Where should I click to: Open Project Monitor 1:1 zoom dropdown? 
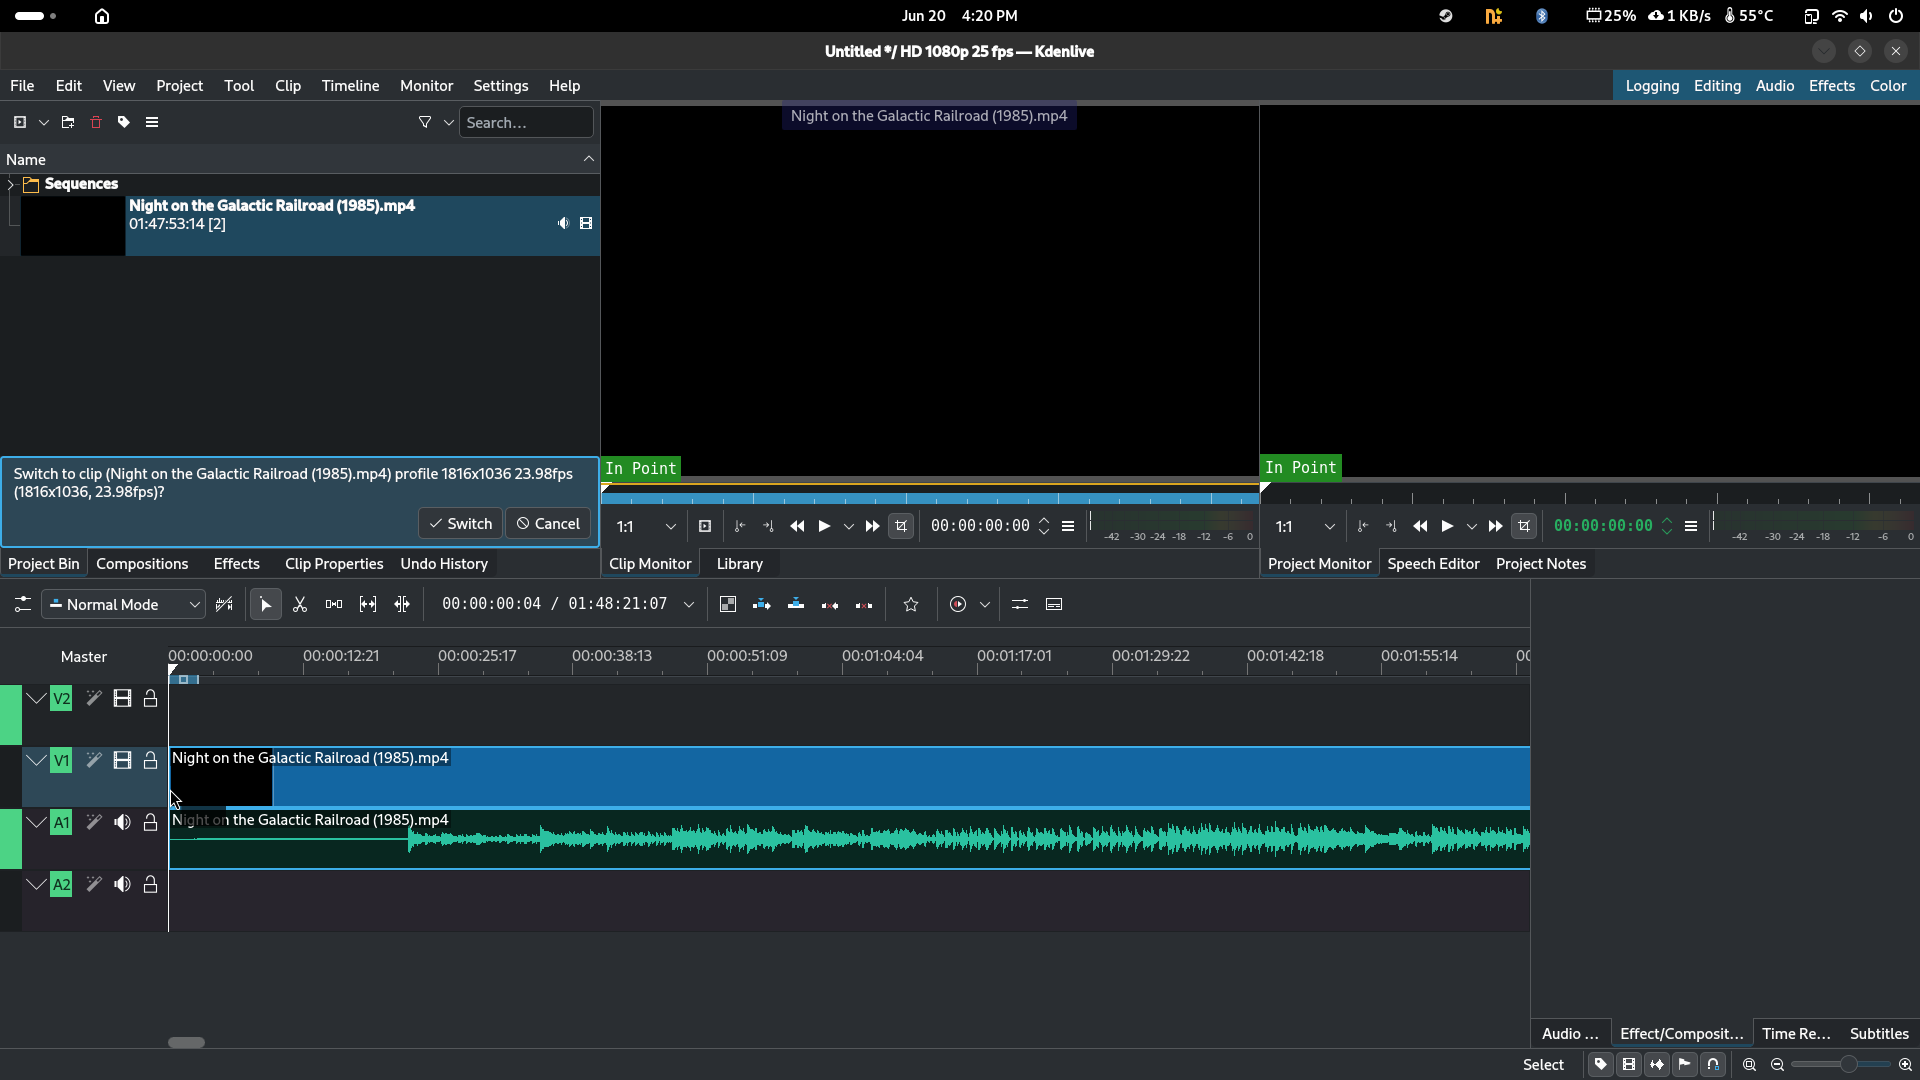click(1305, 526)
